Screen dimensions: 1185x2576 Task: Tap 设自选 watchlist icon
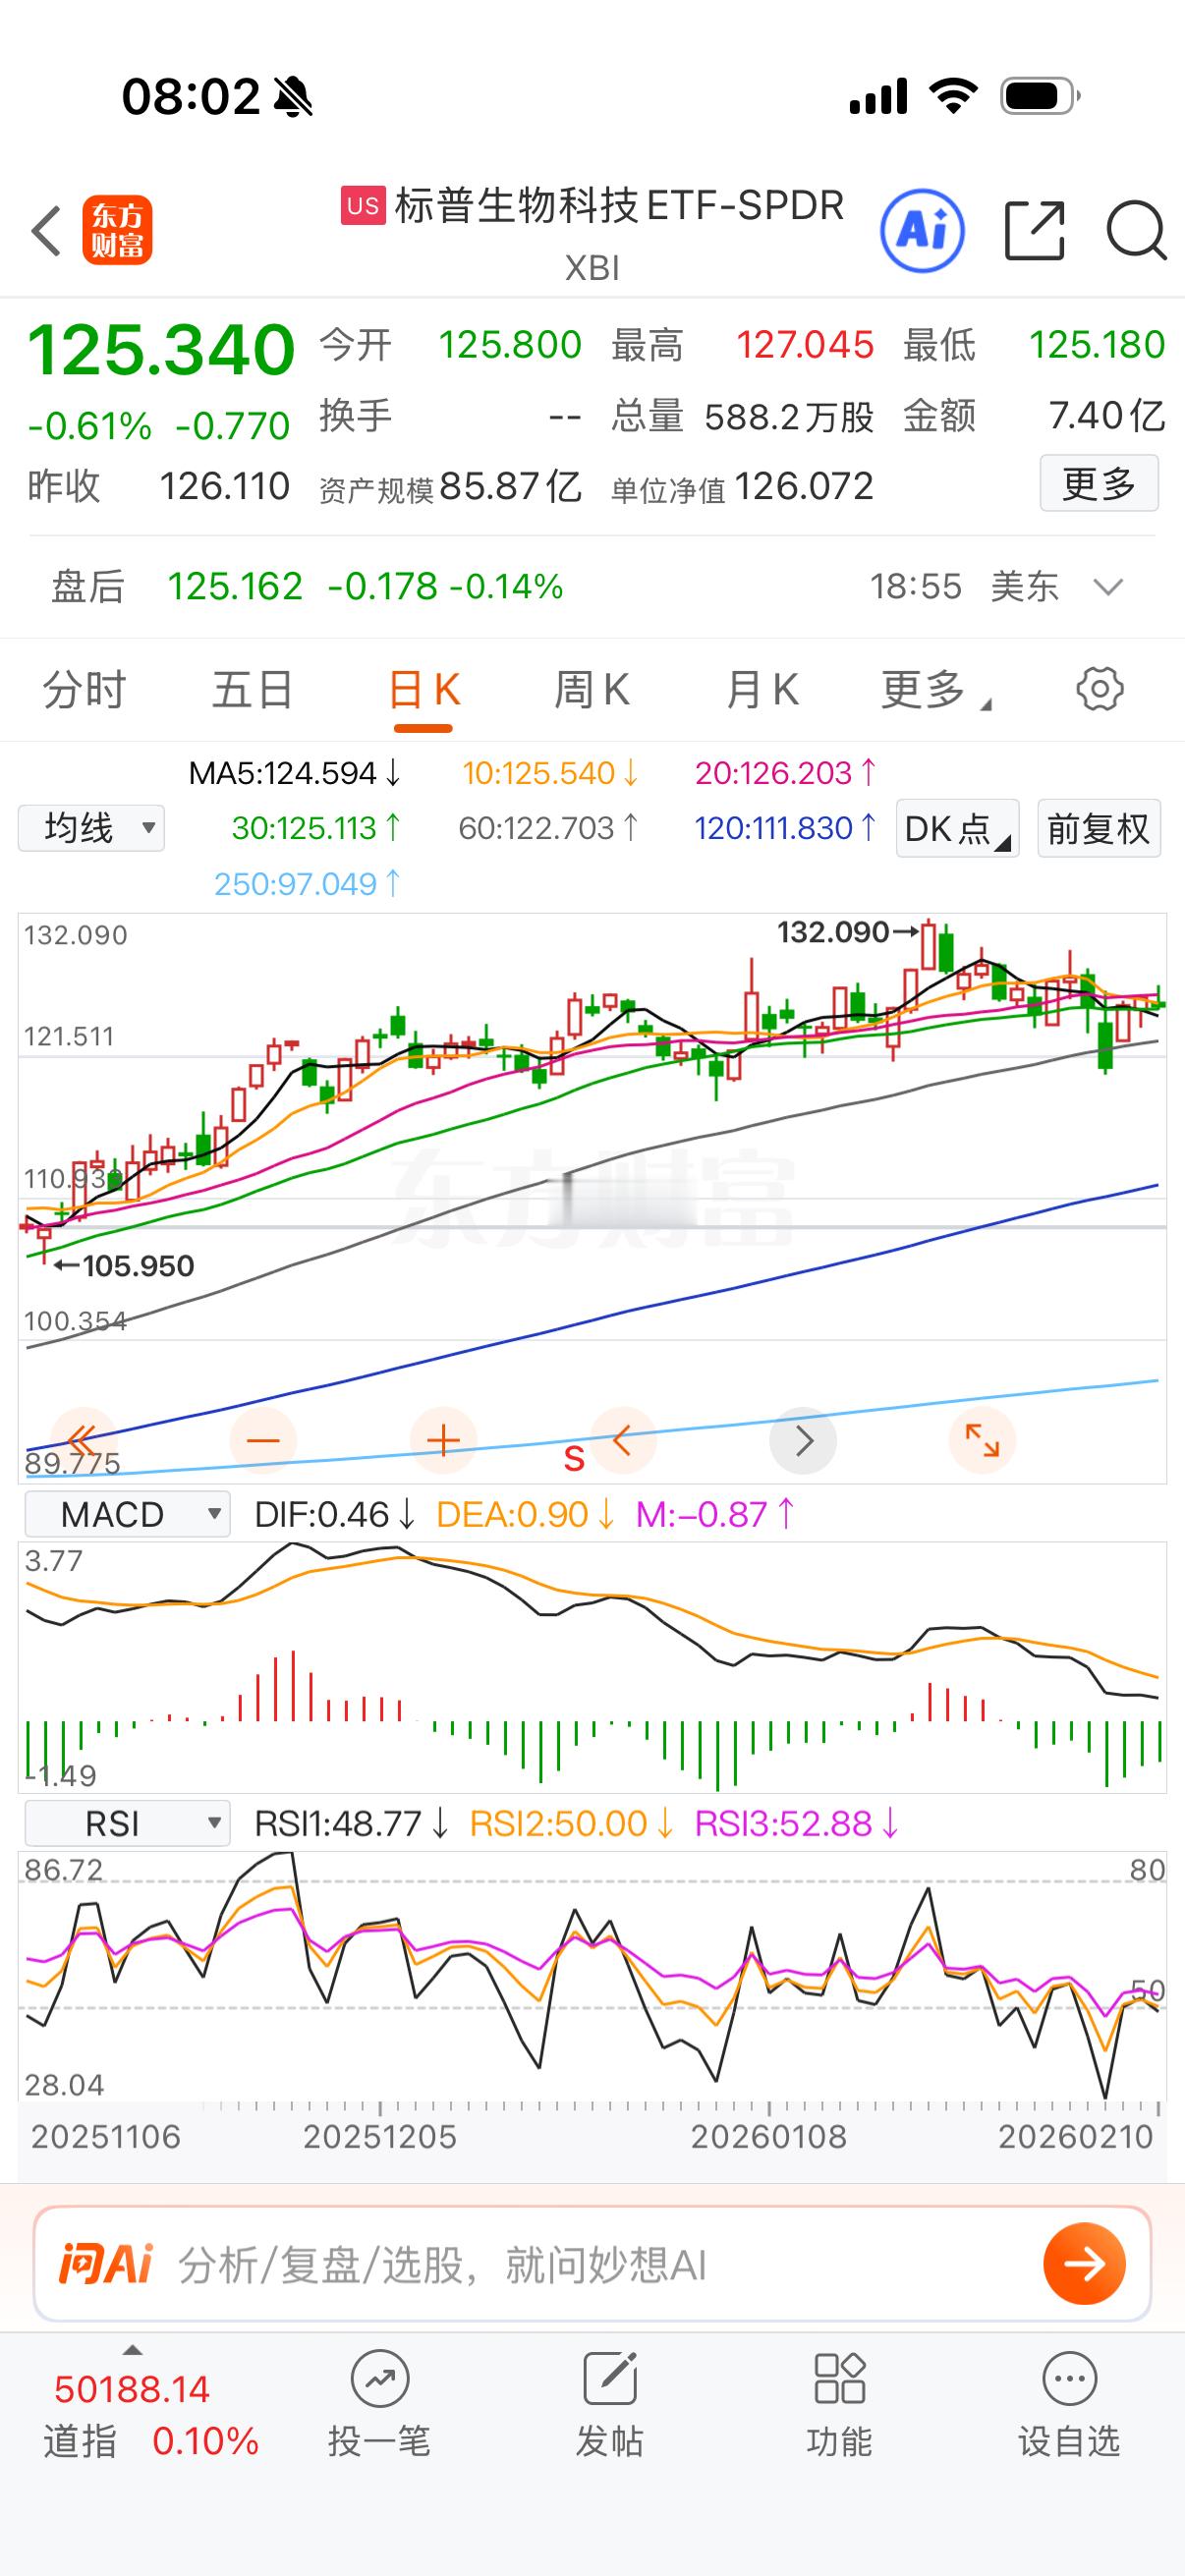click(x=1069, y=2379)
